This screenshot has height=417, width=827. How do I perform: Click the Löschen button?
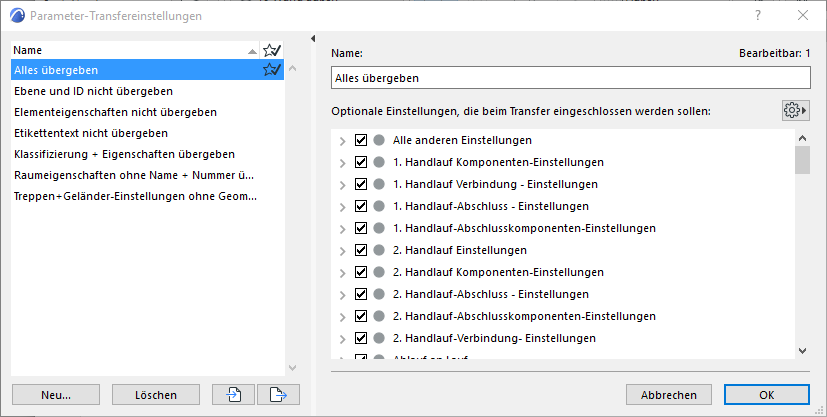156,394
